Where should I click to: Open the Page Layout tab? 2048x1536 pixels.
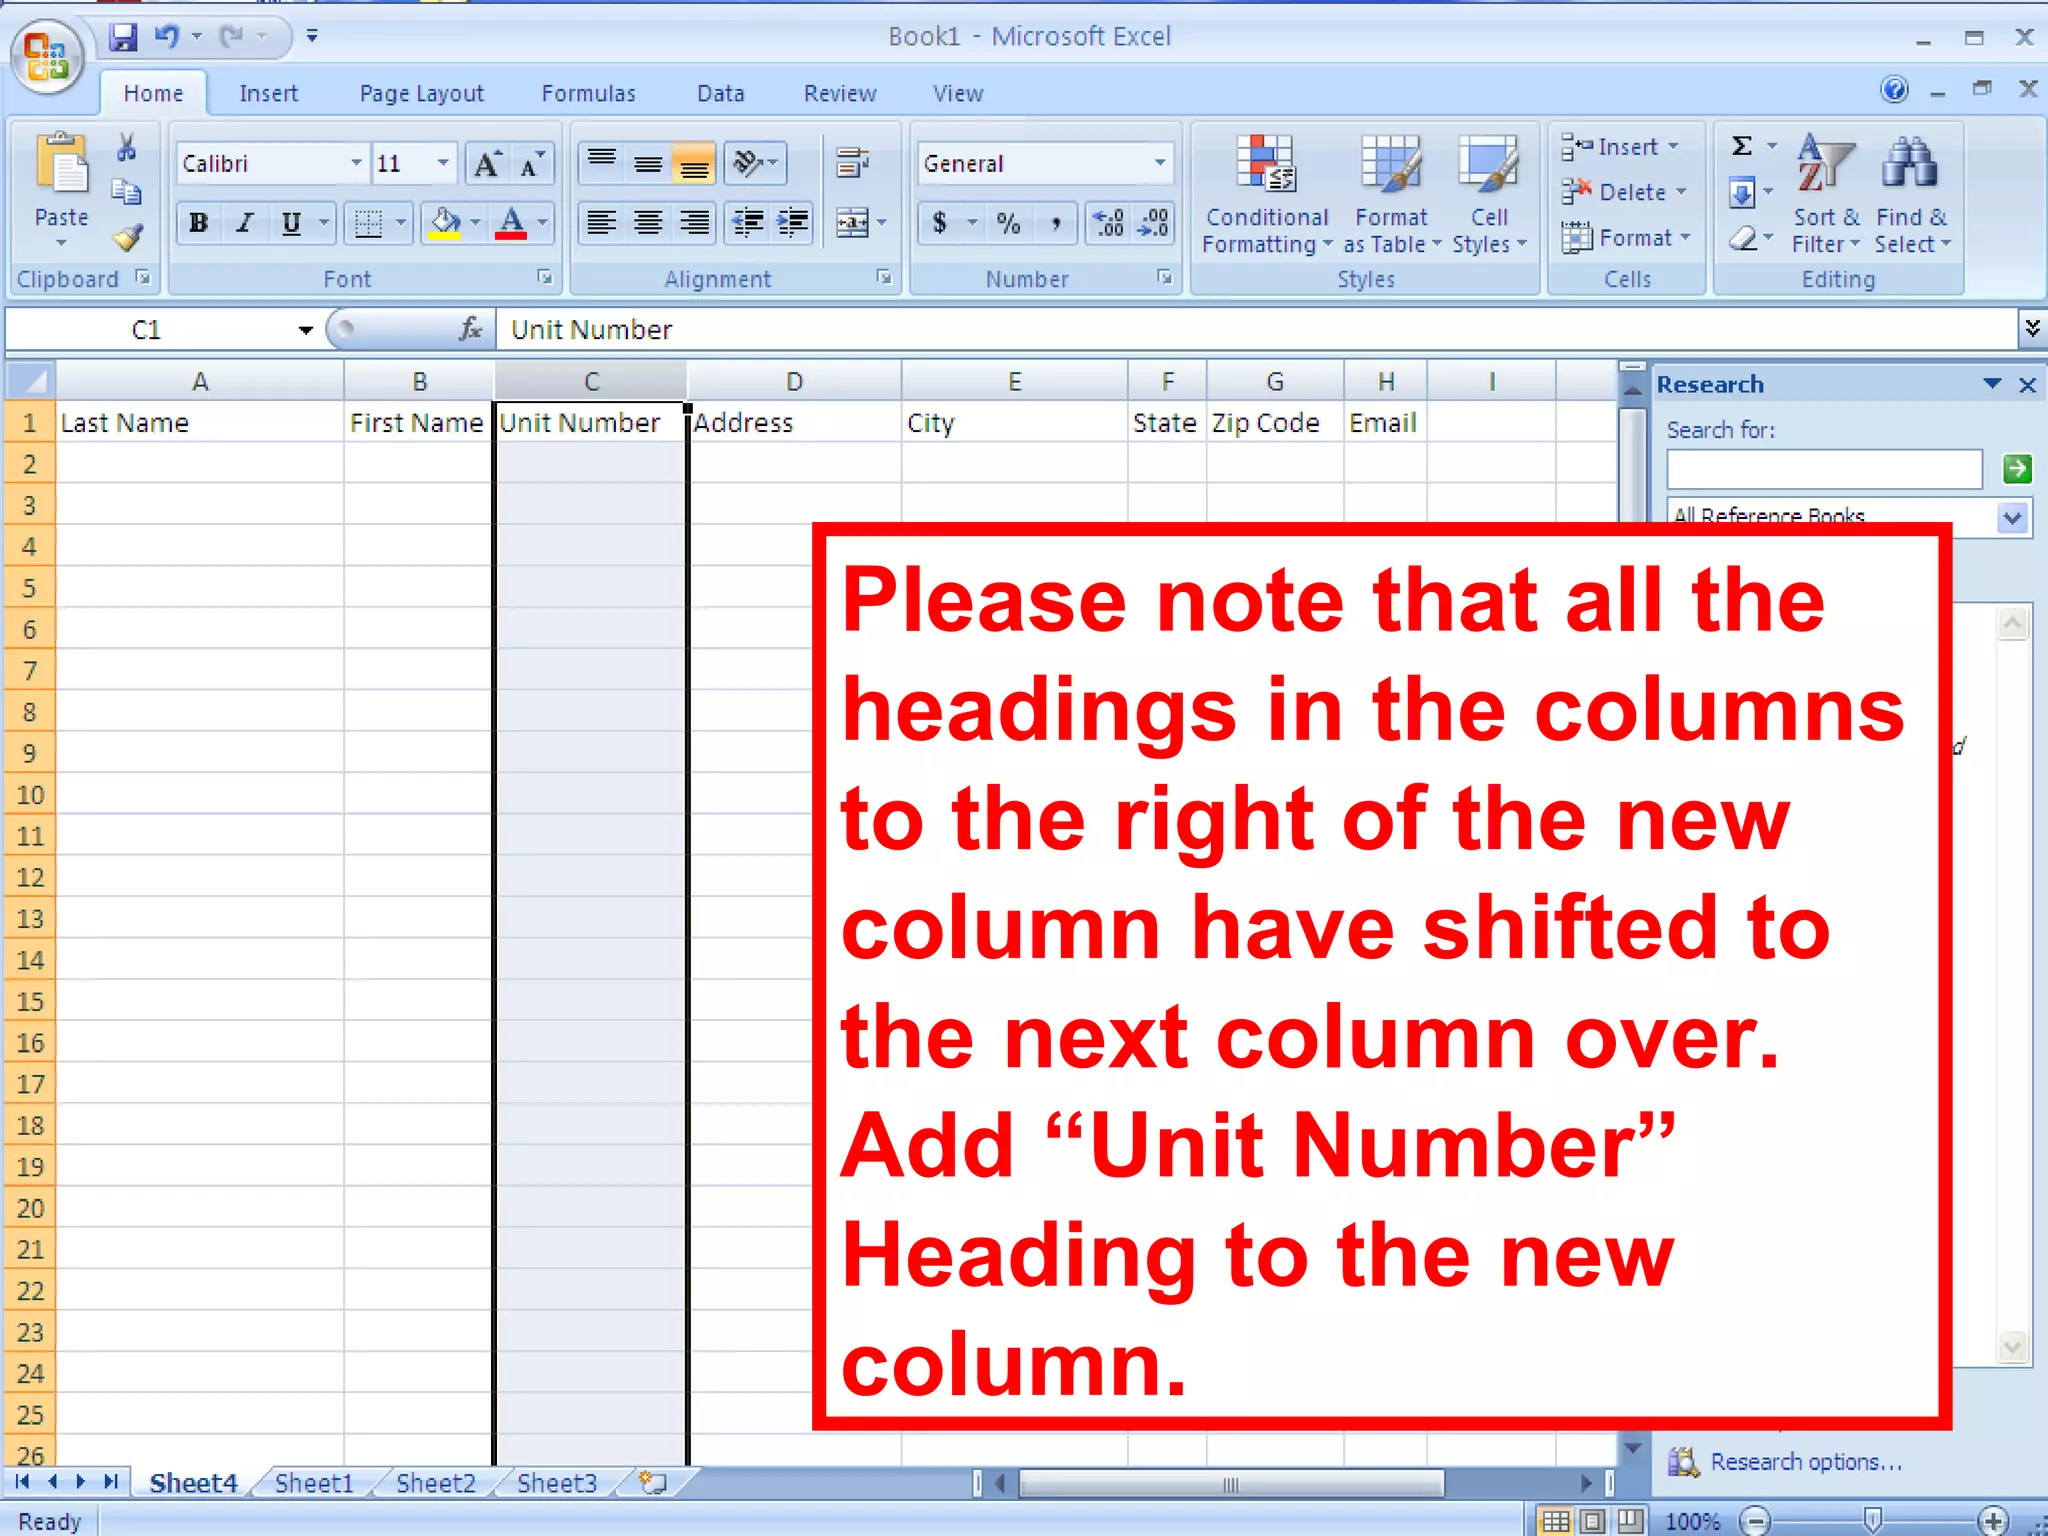tap(421, 94)
